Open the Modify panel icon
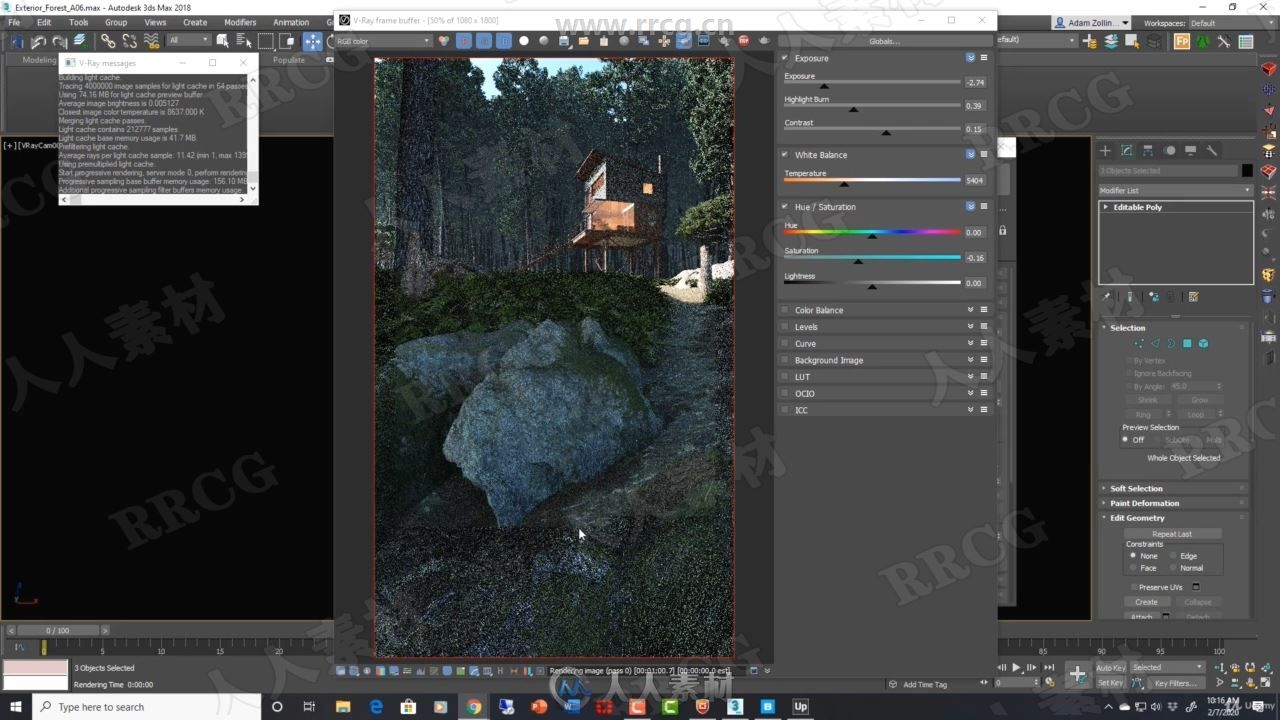This screenshot has width=1280, height=720. [1127, 150]
